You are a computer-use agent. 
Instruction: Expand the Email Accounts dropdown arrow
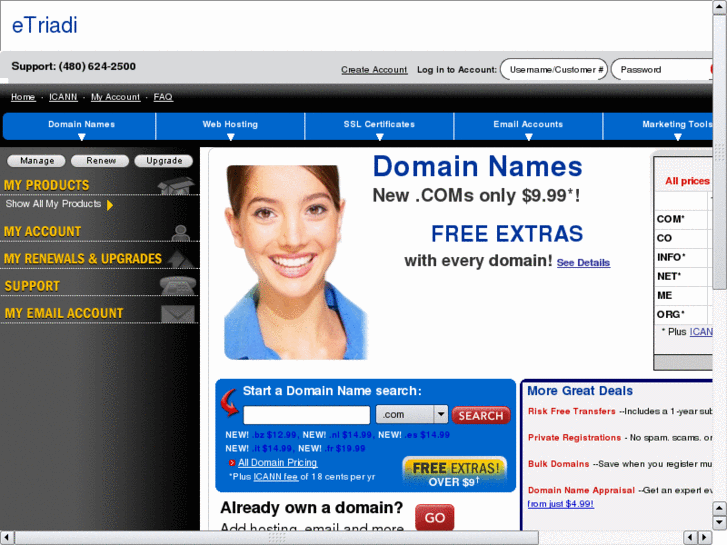coord(529,137)
